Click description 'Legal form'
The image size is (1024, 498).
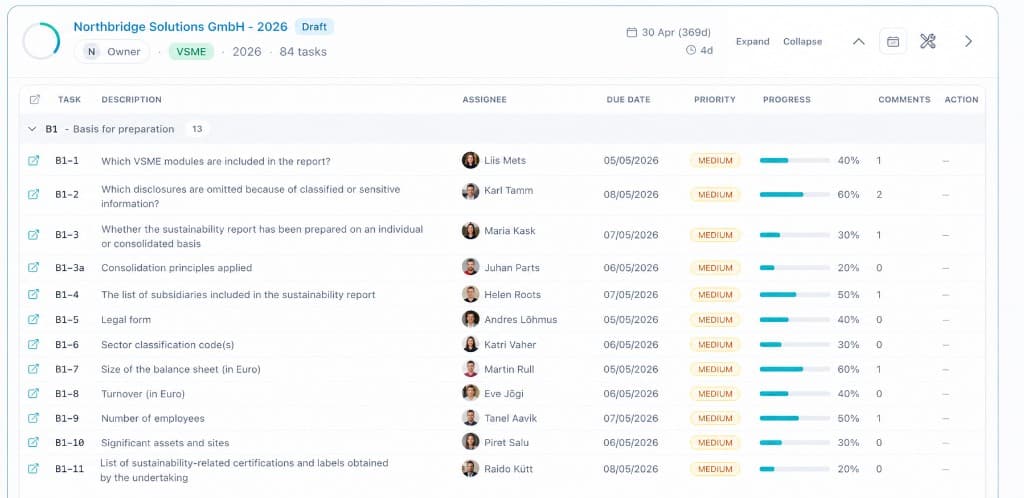[x=125, y=320]
